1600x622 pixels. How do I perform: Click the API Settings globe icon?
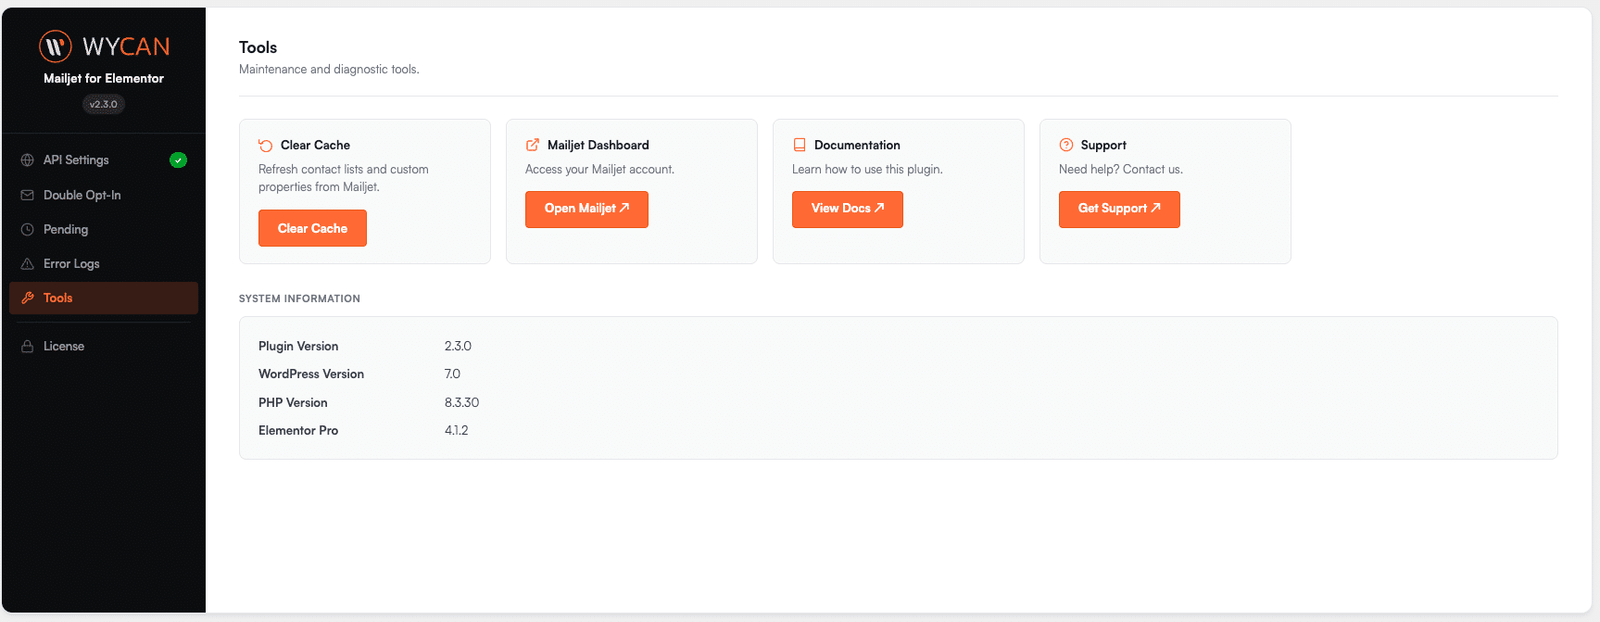click(x=27, y=160)
